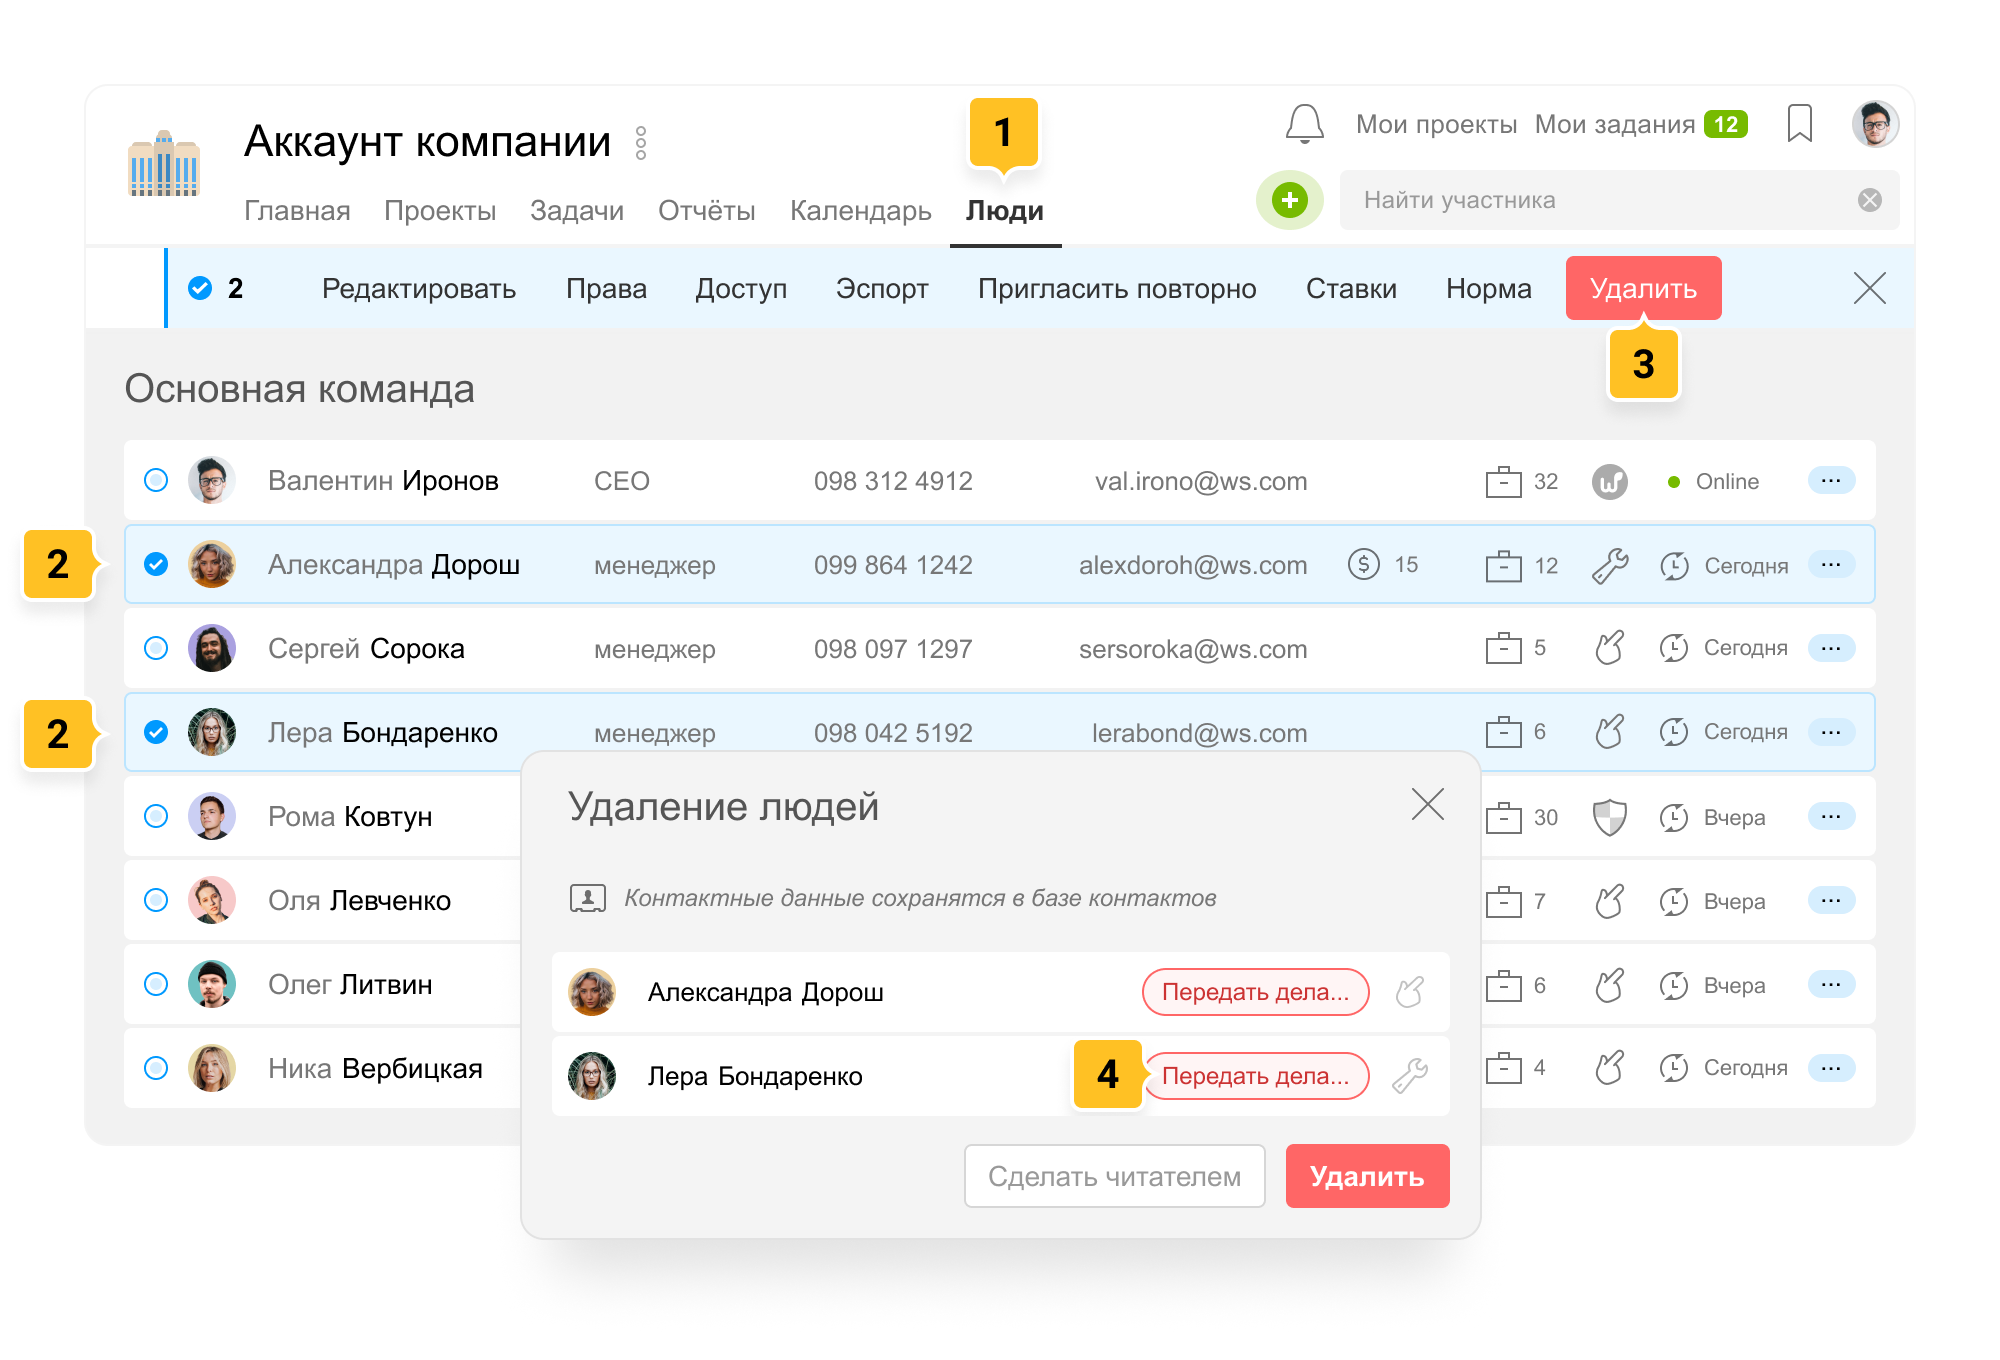Clear the participant search with the X icon
The height and width of the screenshot is (1360, 2000).
click(x=1869, y=200)
